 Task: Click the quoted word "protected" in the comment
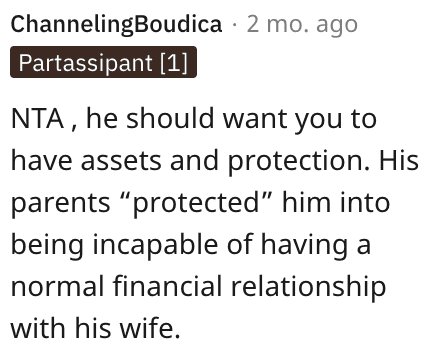(196, 203)
